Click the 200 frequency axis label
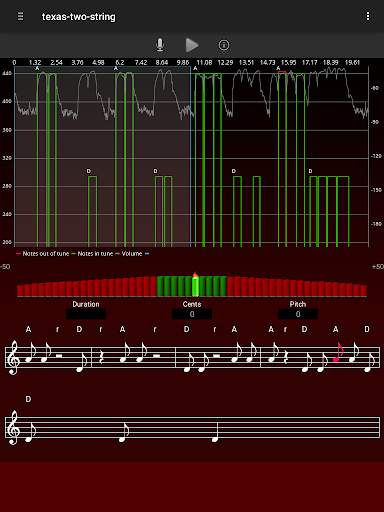The width and height of the screenshot is (384, 512). [7, 242]
